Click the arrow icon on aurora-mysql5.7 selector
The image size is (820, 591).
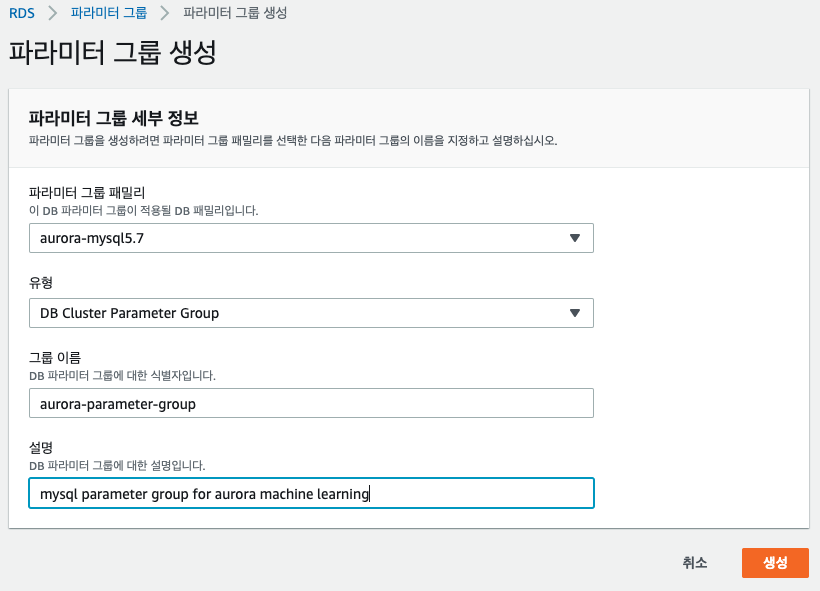[574, 238]
